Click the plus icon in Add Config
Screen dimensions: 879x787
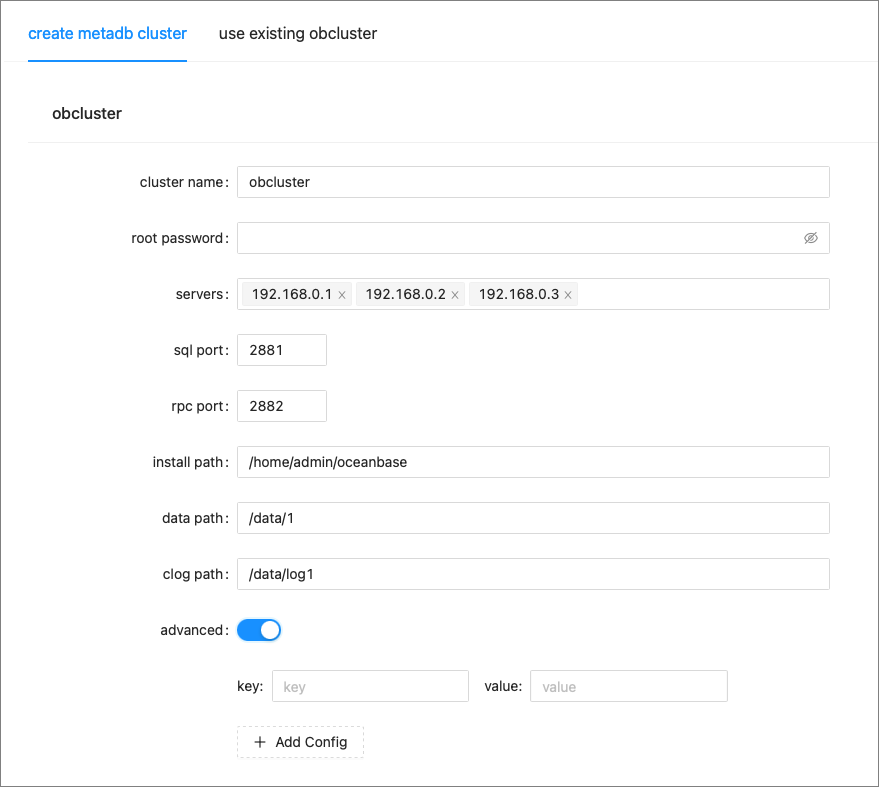260,742
